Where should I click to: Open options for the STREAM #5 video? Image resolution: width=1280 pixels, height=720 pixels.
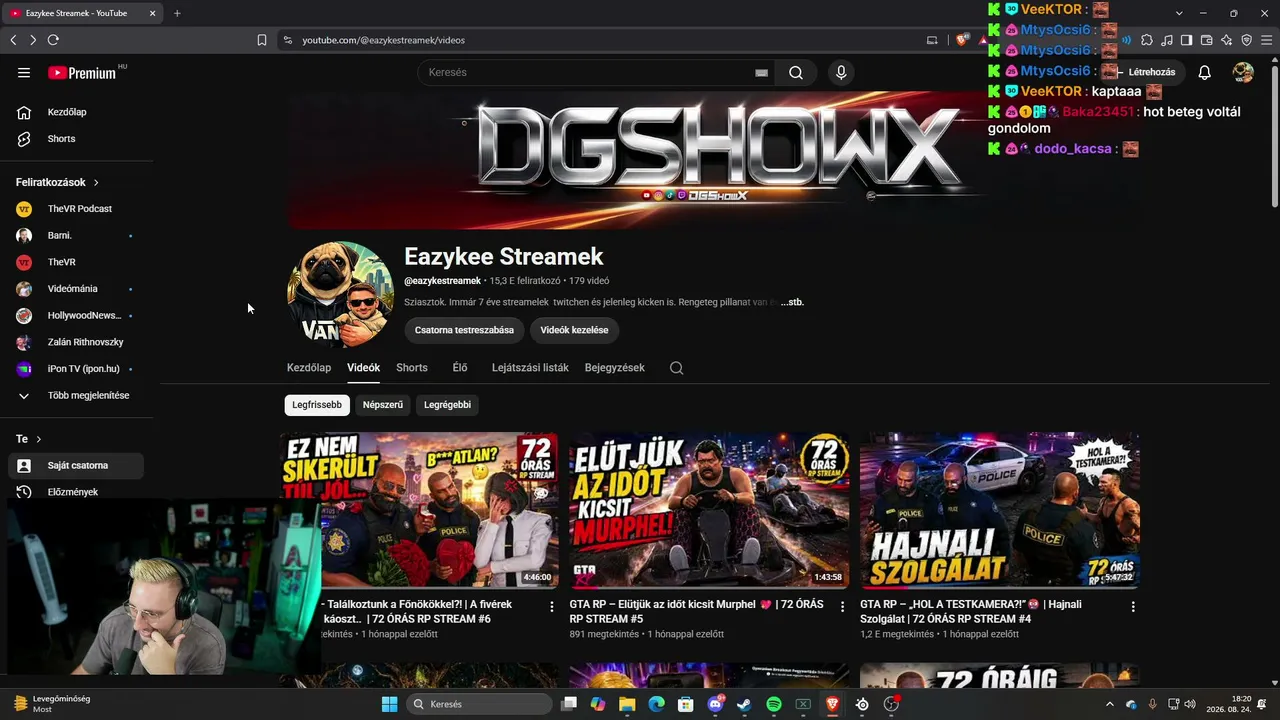point(842,606)
